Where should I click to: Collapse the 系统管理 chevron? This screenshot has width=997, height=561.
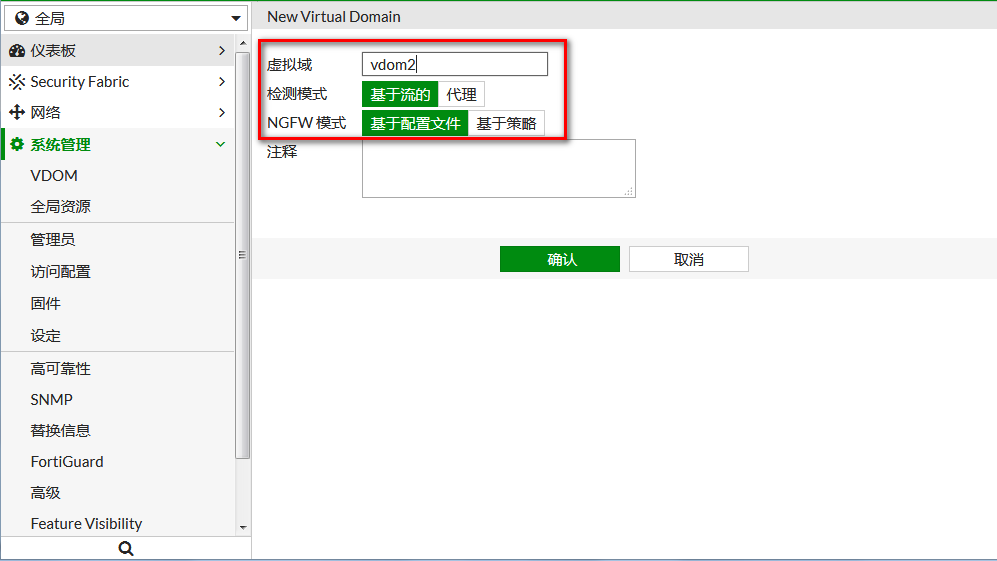(x=221, y=144)
